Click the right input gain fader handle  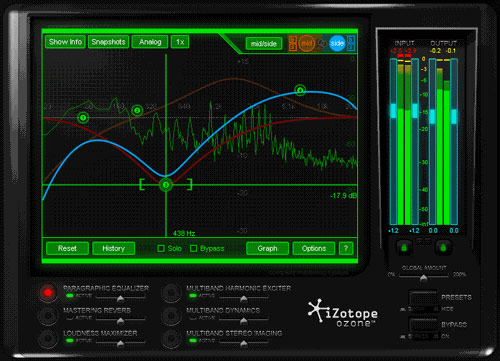click(x=415, y=111)
